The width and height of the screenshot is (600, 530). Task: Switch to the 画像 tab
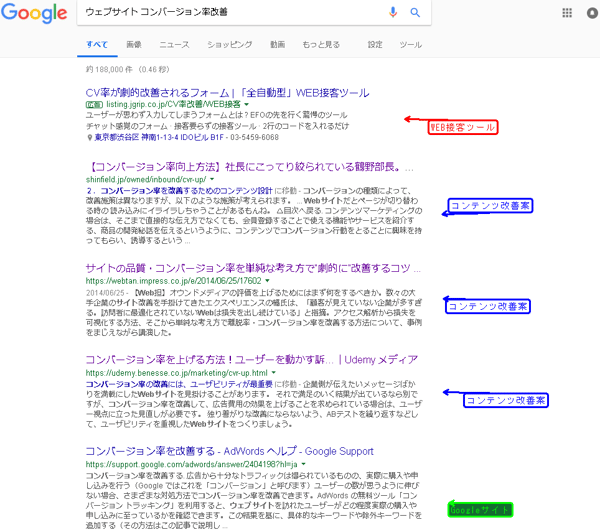[134, 45]
